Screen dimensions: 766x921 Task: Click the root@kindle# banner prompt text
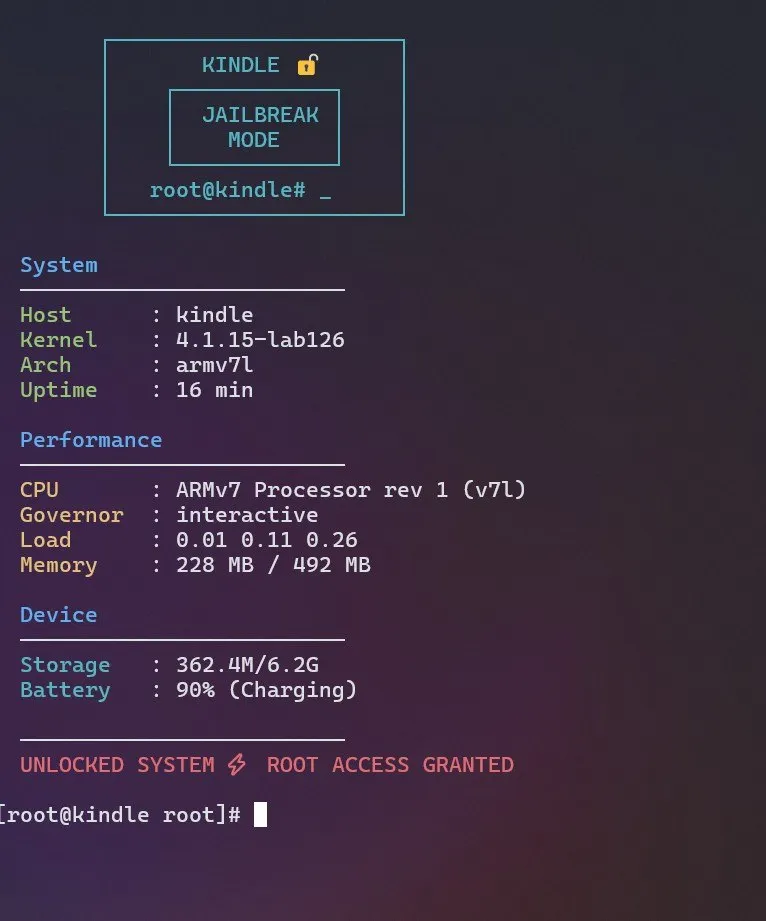point(227,190)
